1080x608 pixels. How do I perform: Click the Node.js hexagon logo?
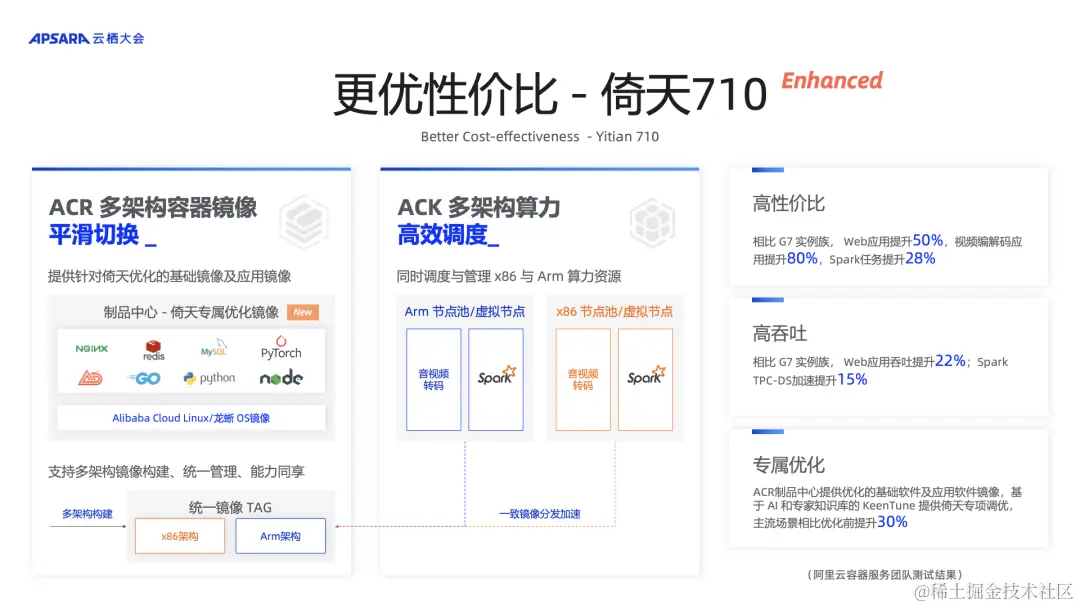282,379
